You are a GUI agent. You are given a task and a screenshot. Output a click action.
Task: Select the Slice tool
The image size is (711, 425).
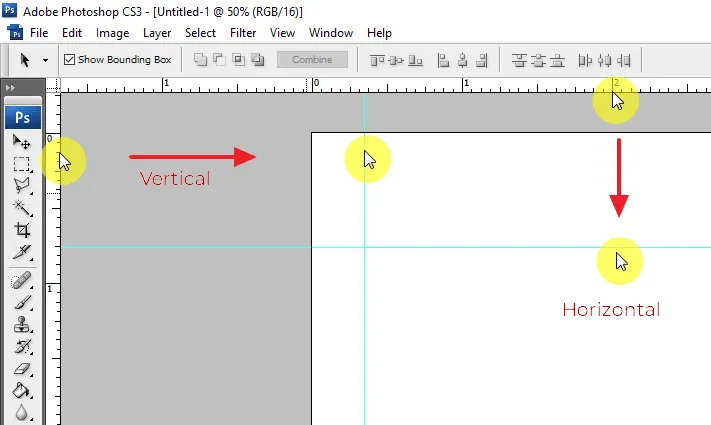point(21,252)
